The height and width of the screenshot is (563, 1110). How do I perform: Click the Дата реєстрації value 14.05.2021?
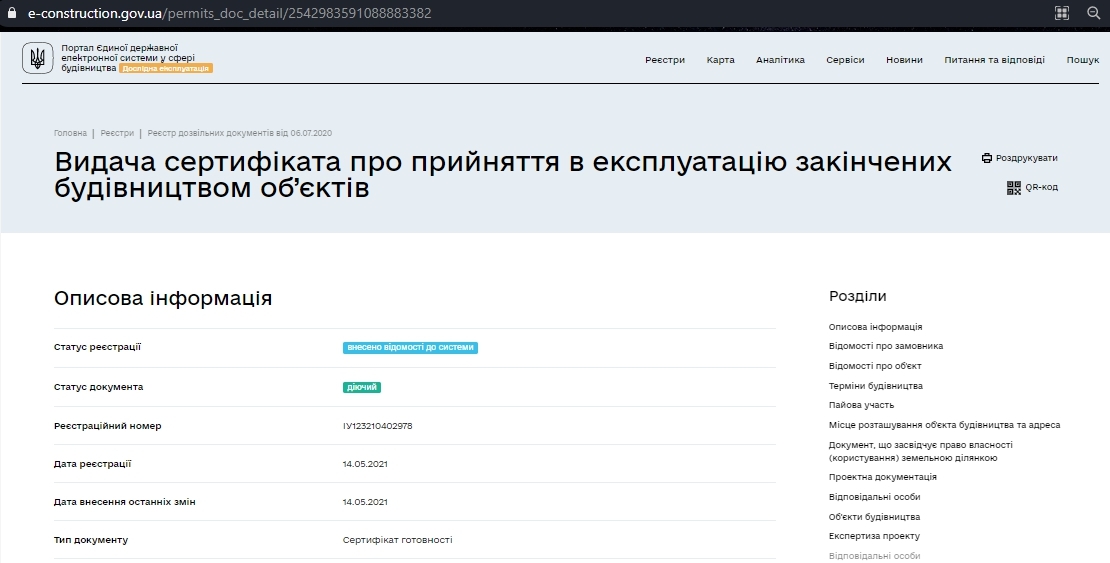(x=365, y=465)
